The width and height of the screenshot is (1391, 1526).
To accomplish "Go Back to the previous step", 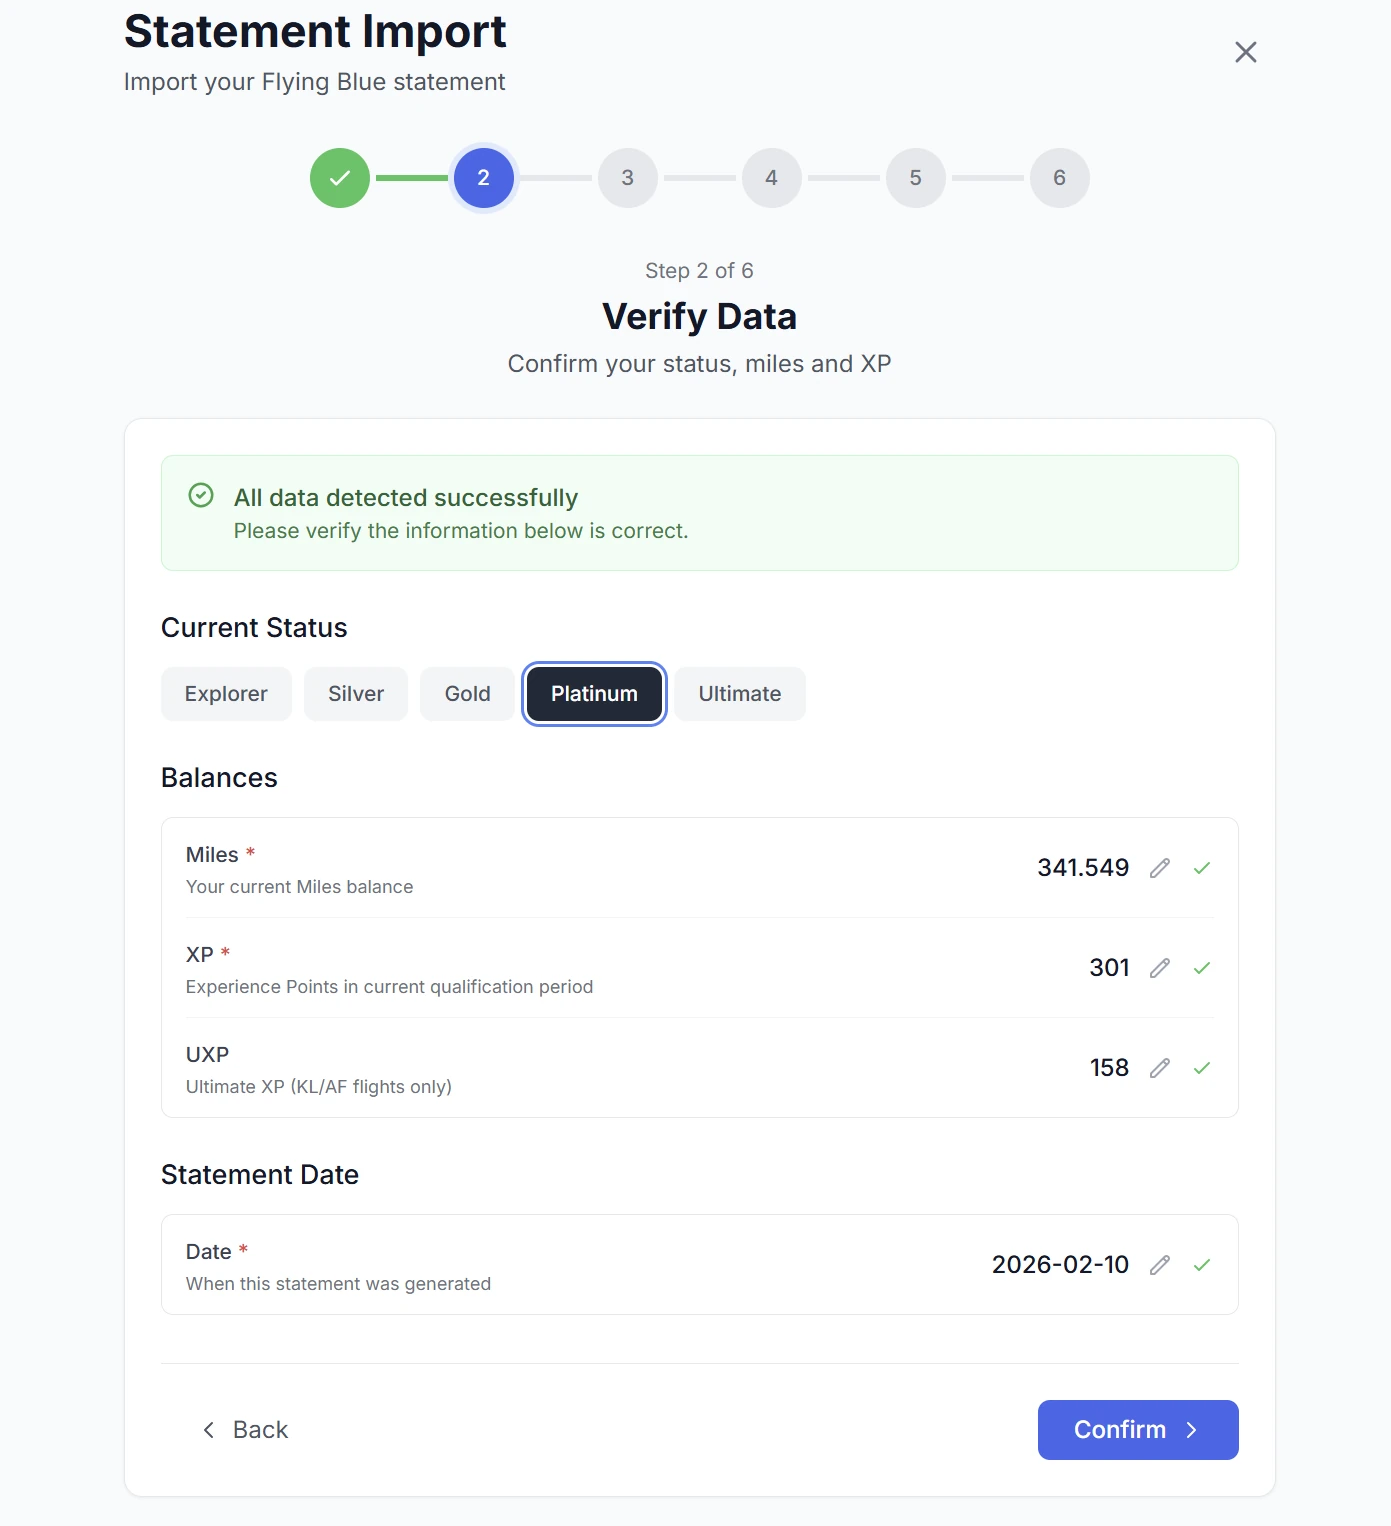I will coord(246,1430).
